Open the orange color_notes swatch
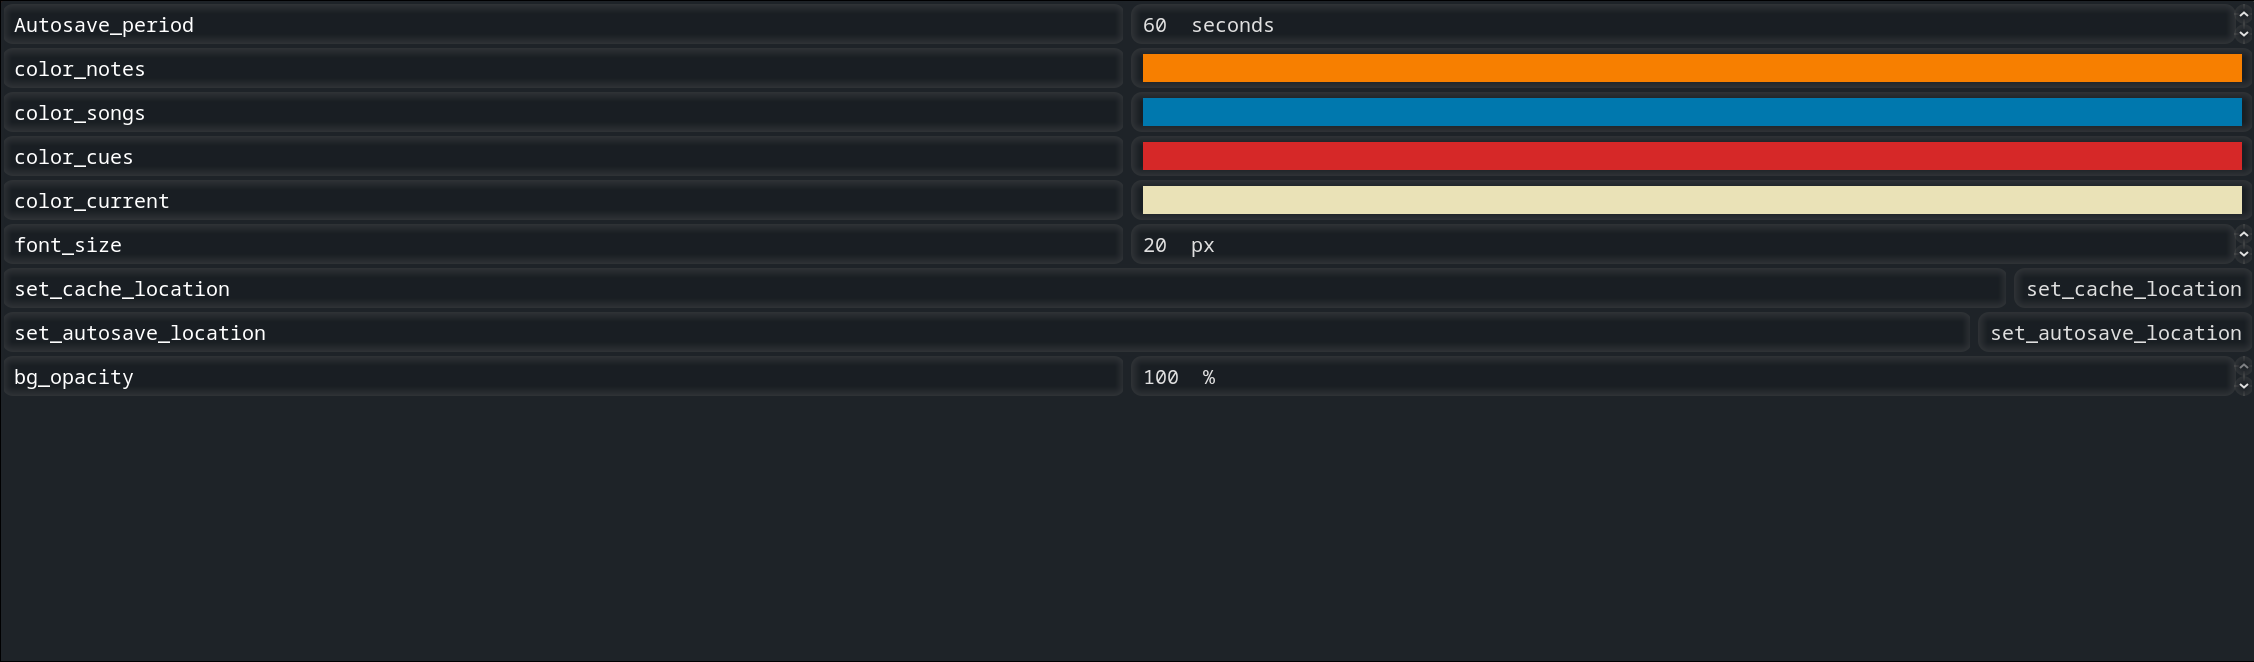Image resolution: width=2254 pixels, height=662 pixels. click(x=1690, y=68)
